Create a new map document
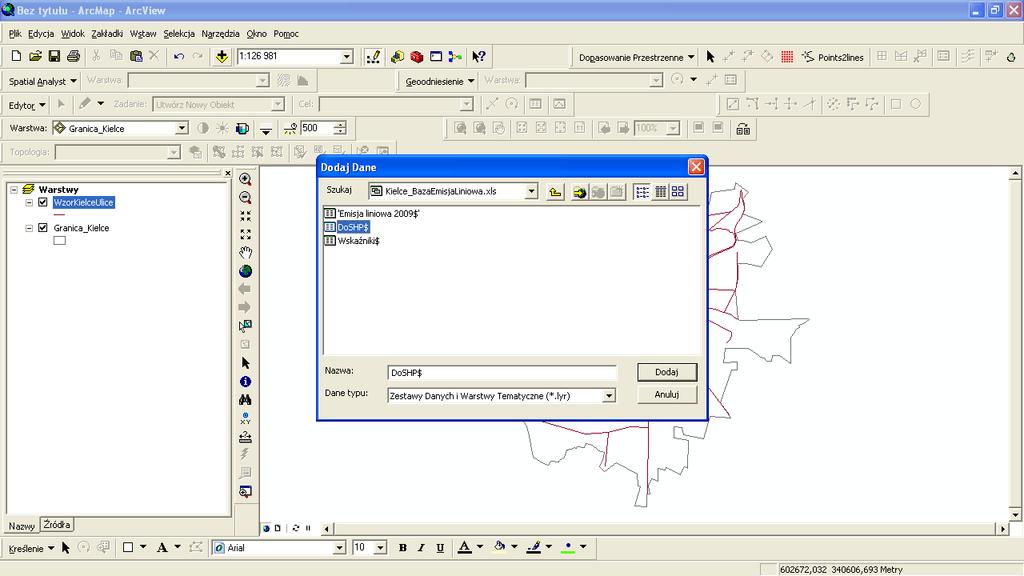Image resolution: width=1024 pixels, height=576 pixels. [16, 57]
